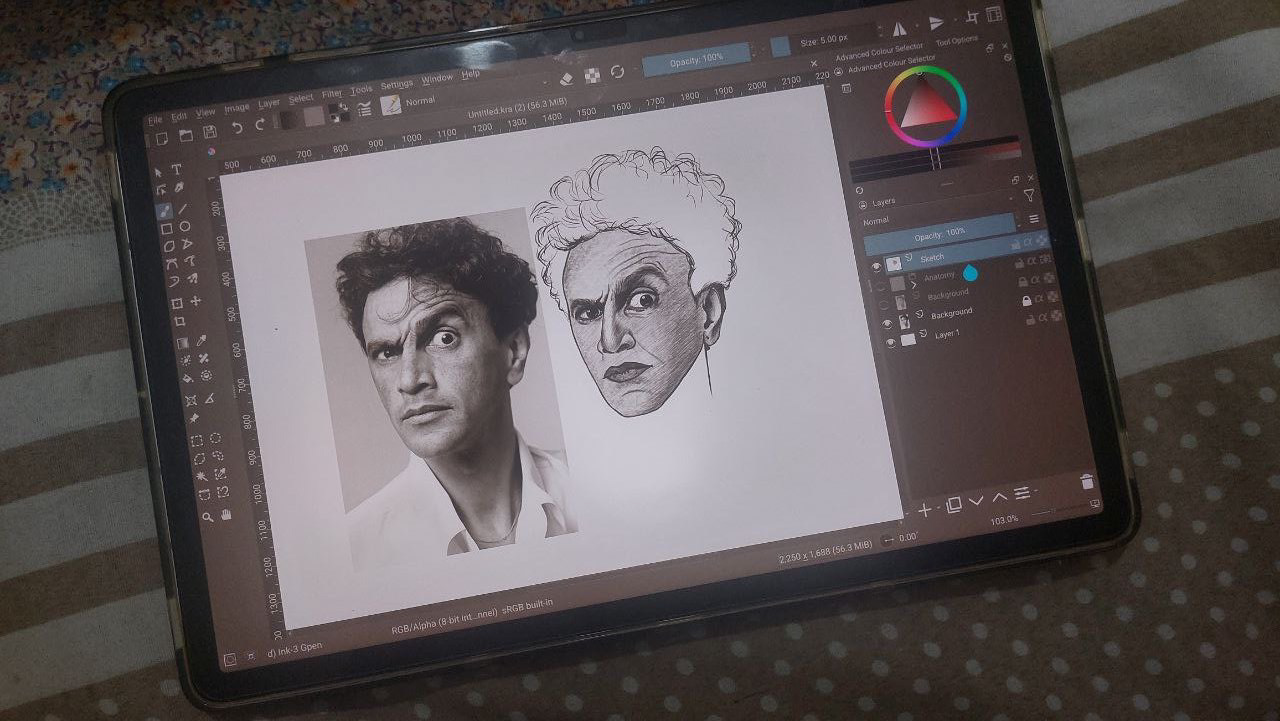Open layer properties menu
The height and width of the screenshot is (721, 1280).
1022,493
